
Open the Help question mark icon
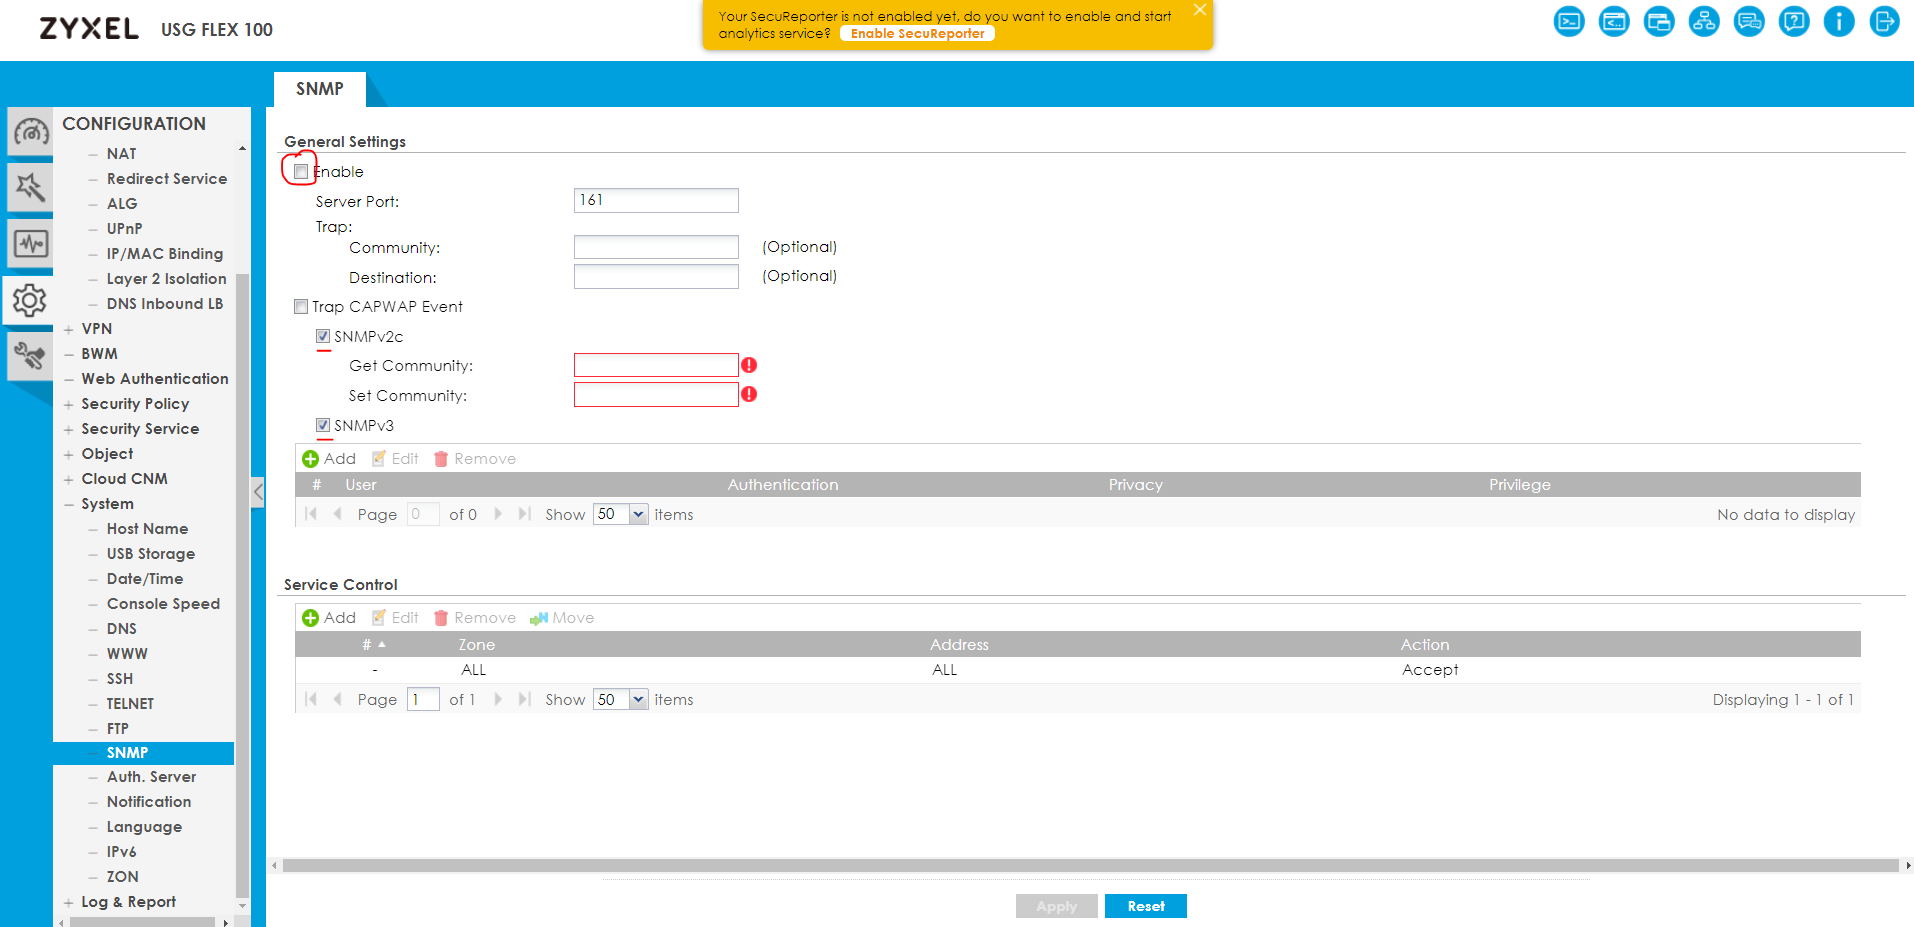click(x=1794, y=21)
